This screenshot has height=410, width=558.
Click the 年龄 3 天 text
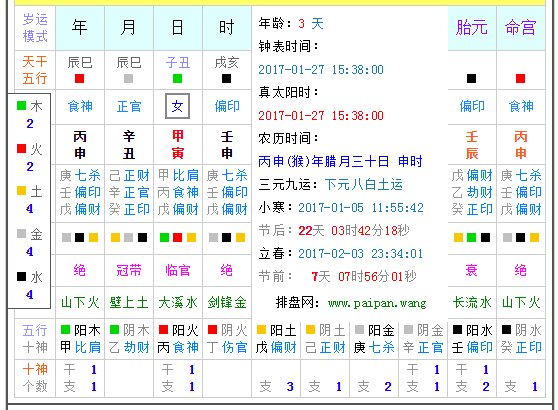291,24
